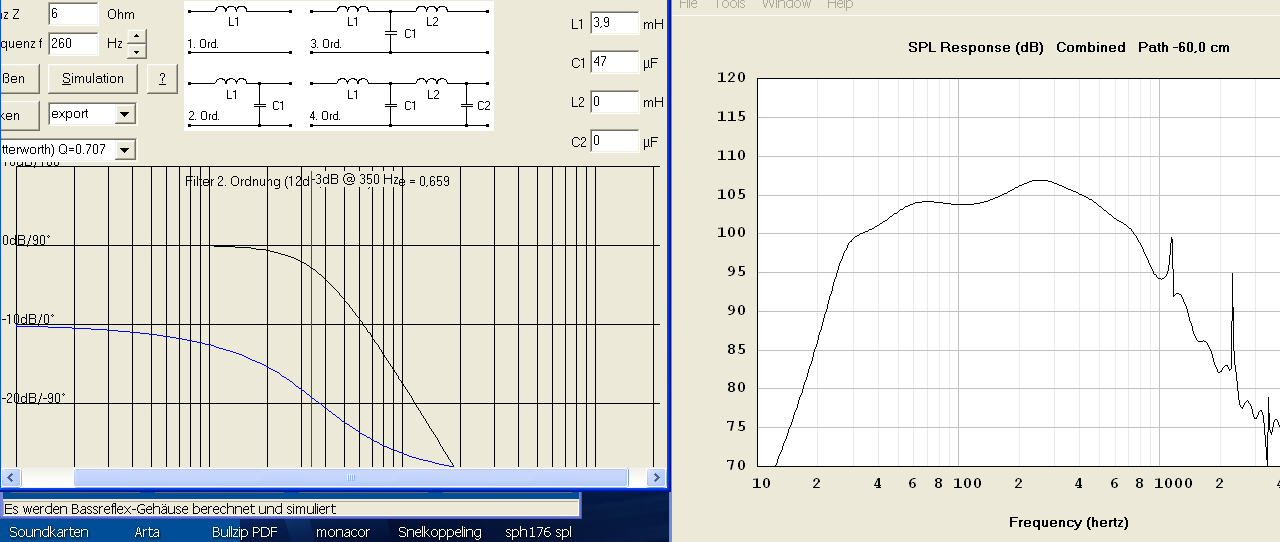Open the Window menu in the SPL window
The height and width of the screenshot is (542, 1280).
(x=786, y=4)
